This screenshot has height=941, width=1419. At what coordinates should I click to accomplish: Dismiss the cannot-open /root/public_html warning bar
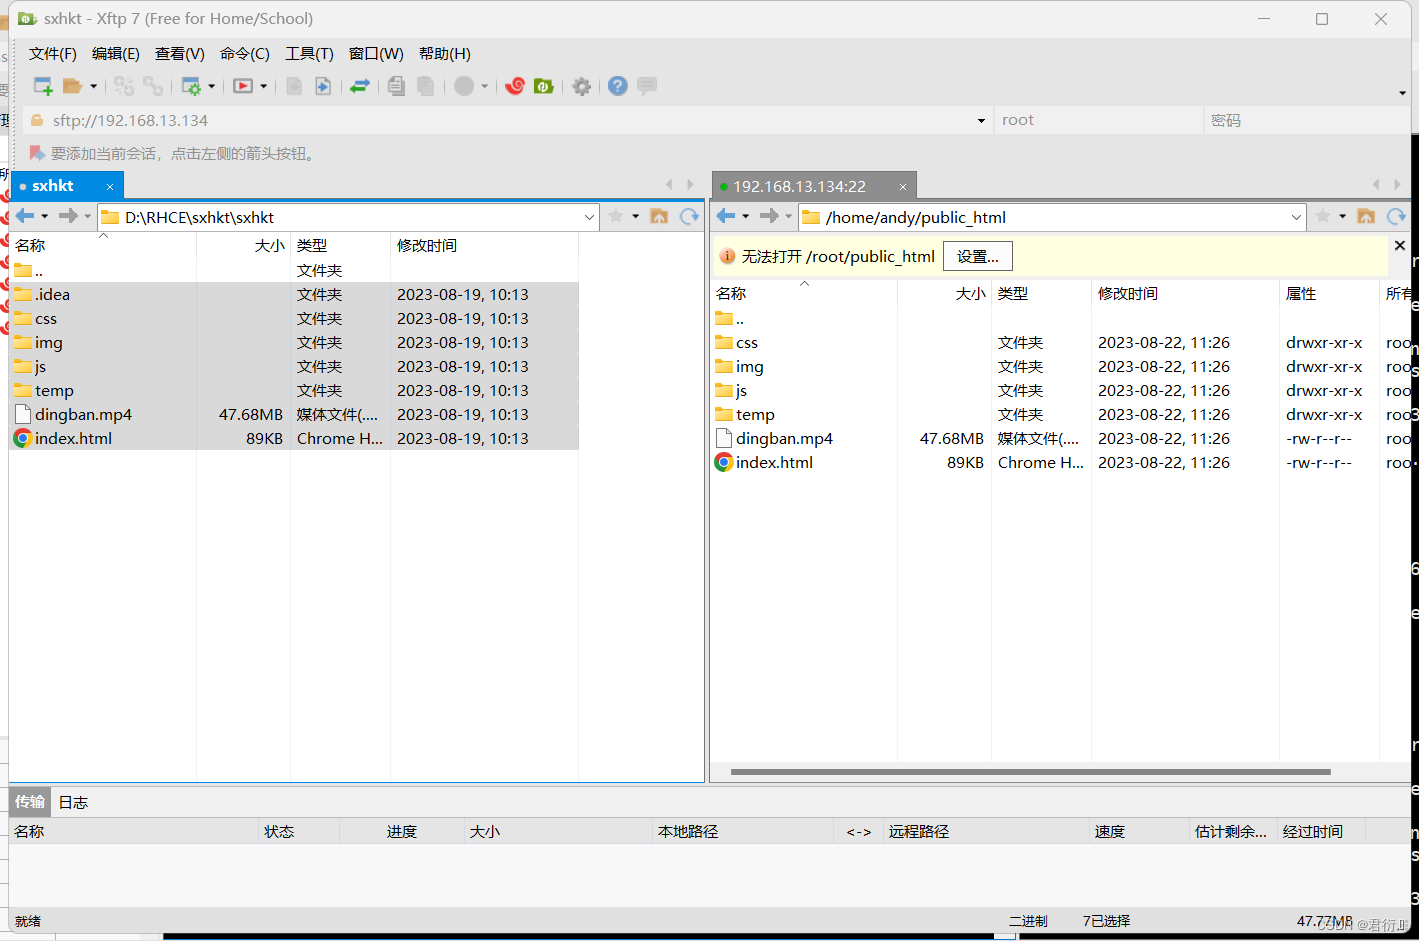pos(1400,245)
